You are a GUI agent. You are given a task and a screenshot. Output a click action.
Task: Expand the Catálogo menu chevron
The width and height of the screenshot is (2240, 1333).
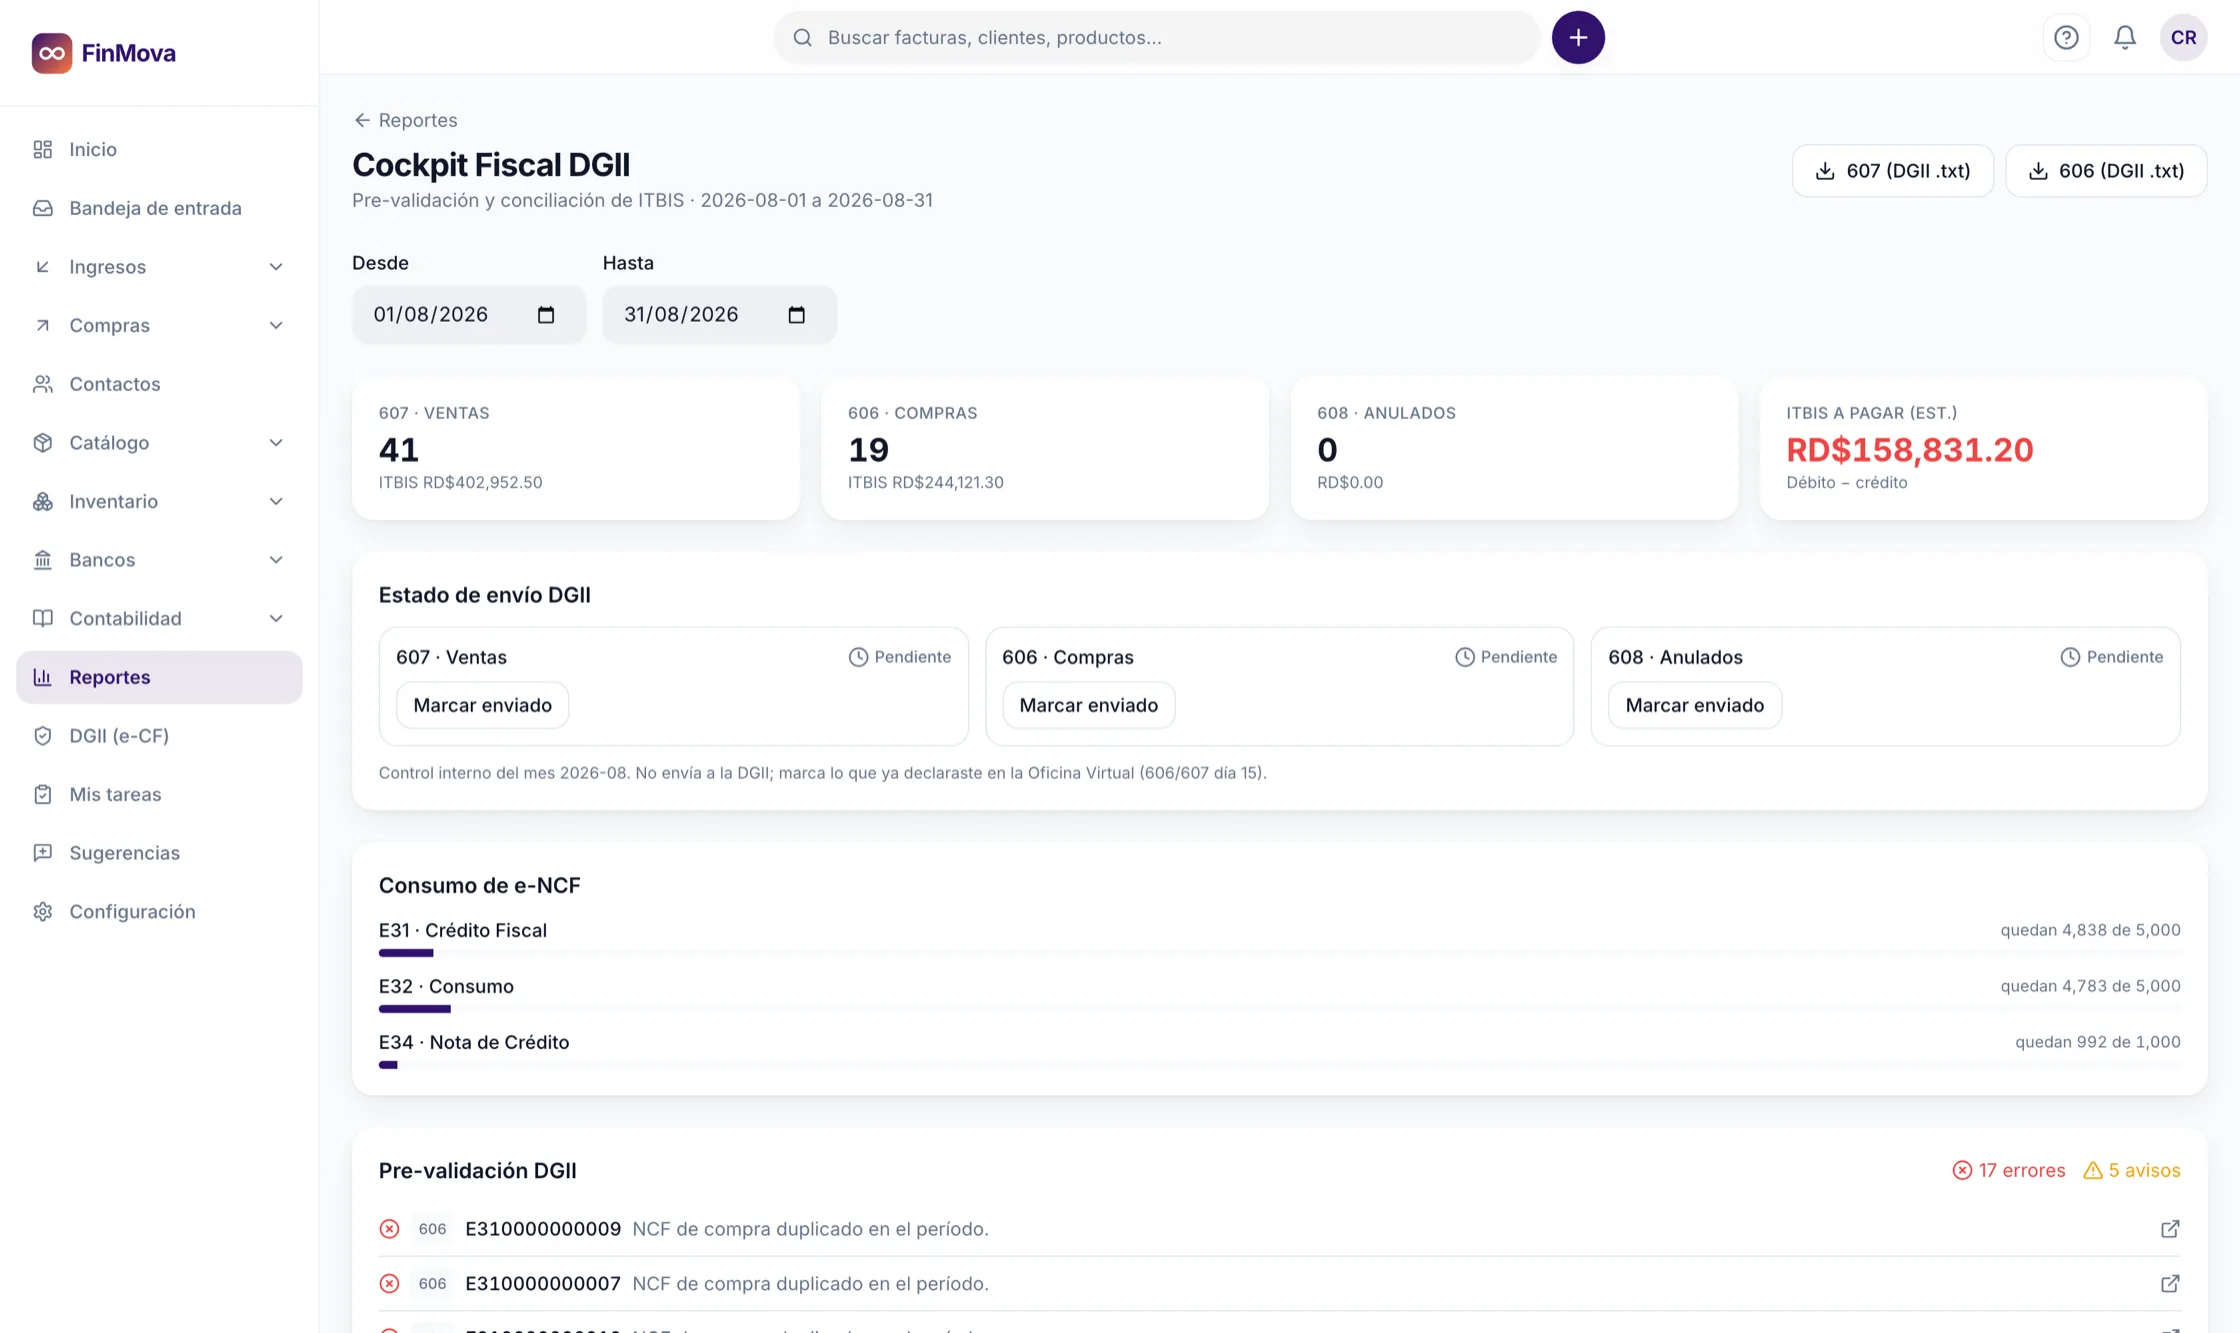tap(276, 443)
